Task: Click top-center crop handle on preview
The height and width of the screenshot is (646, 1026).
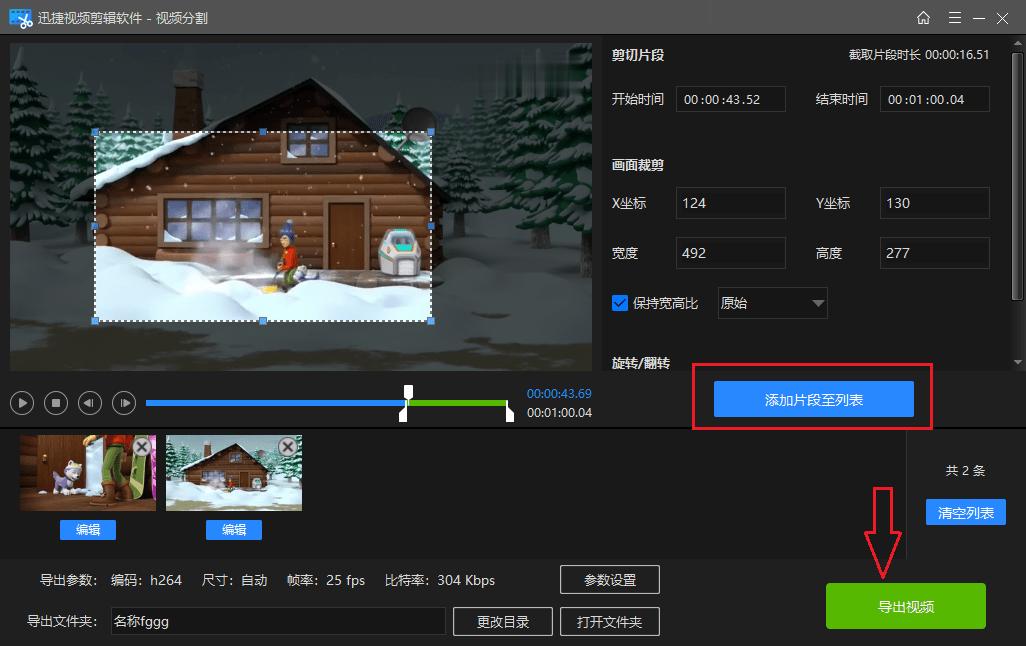Action: click(263, 132)
